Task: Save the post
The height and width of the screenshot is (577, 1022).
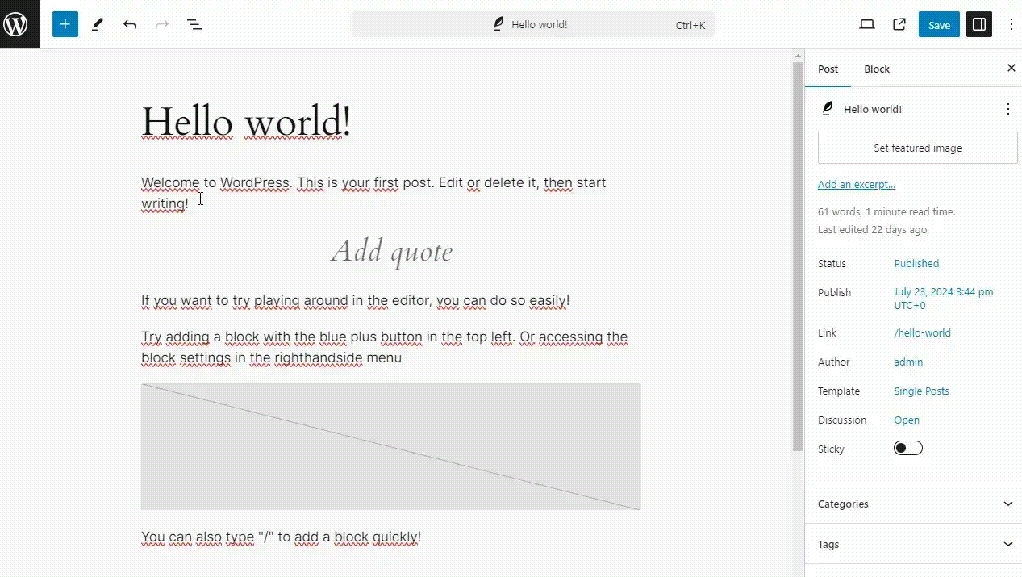Action: coord(939,24)
